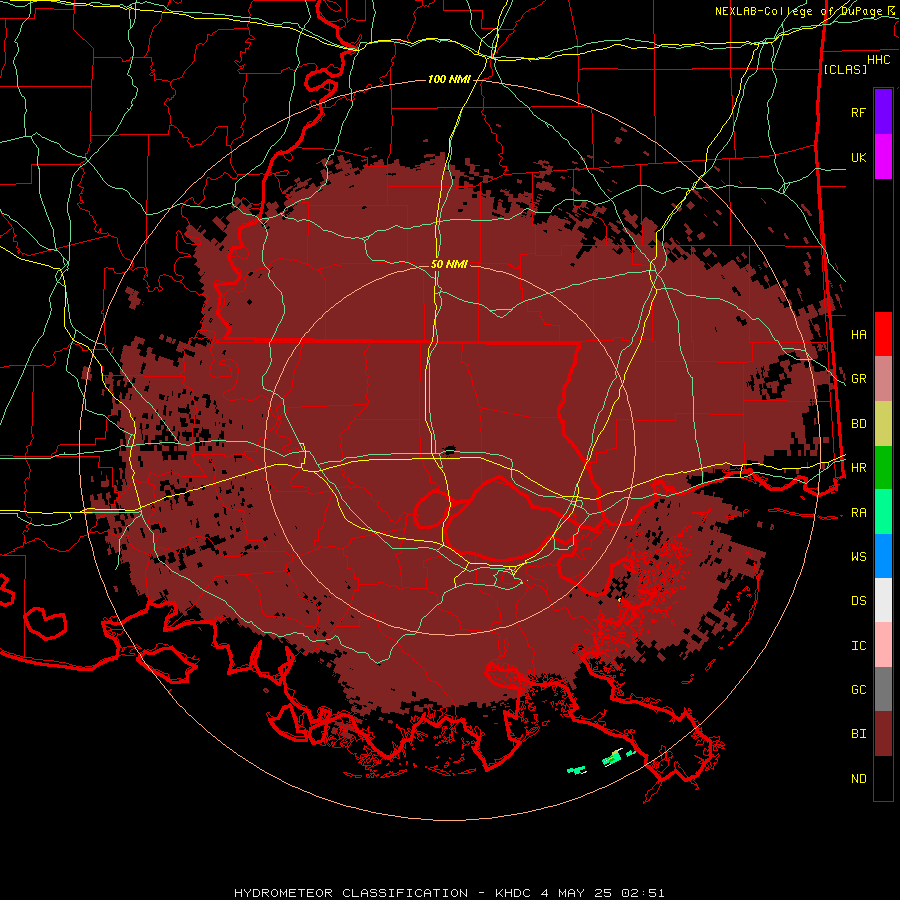Click the IC legend label

[859, 646]
